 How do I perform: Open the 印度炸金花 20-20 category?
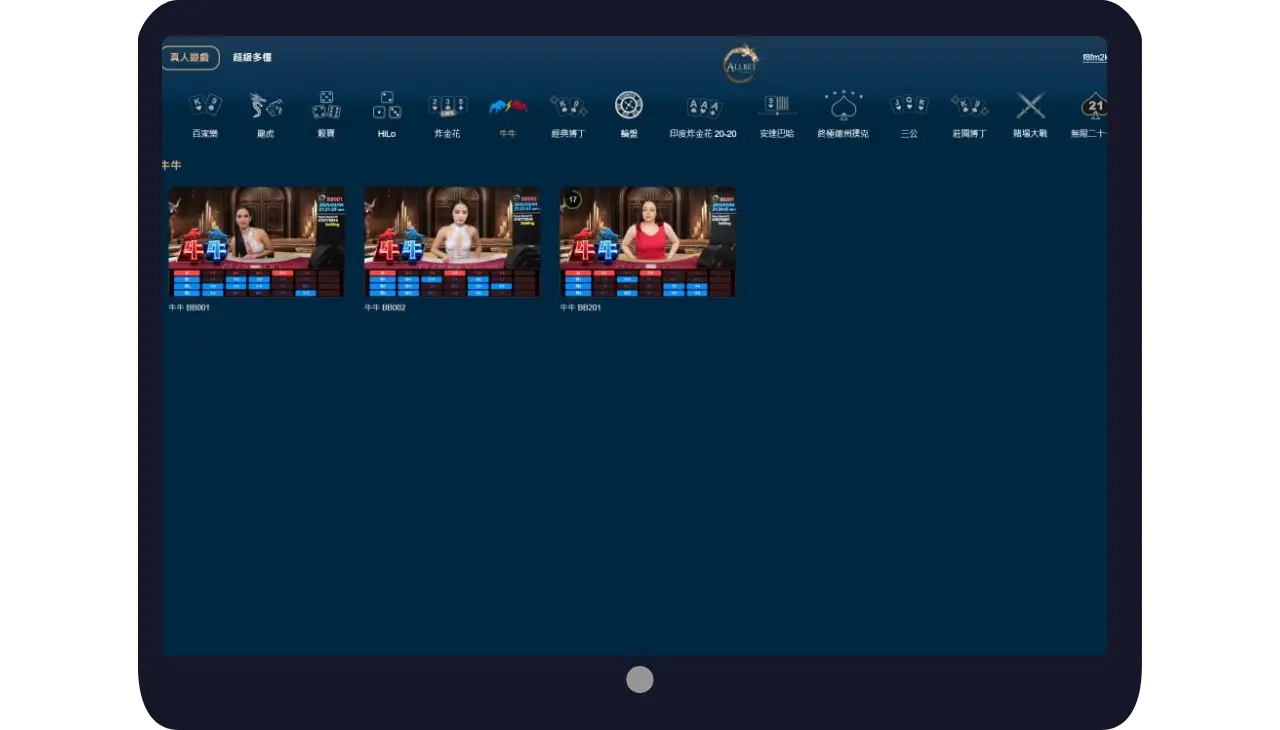pos(703,115)
